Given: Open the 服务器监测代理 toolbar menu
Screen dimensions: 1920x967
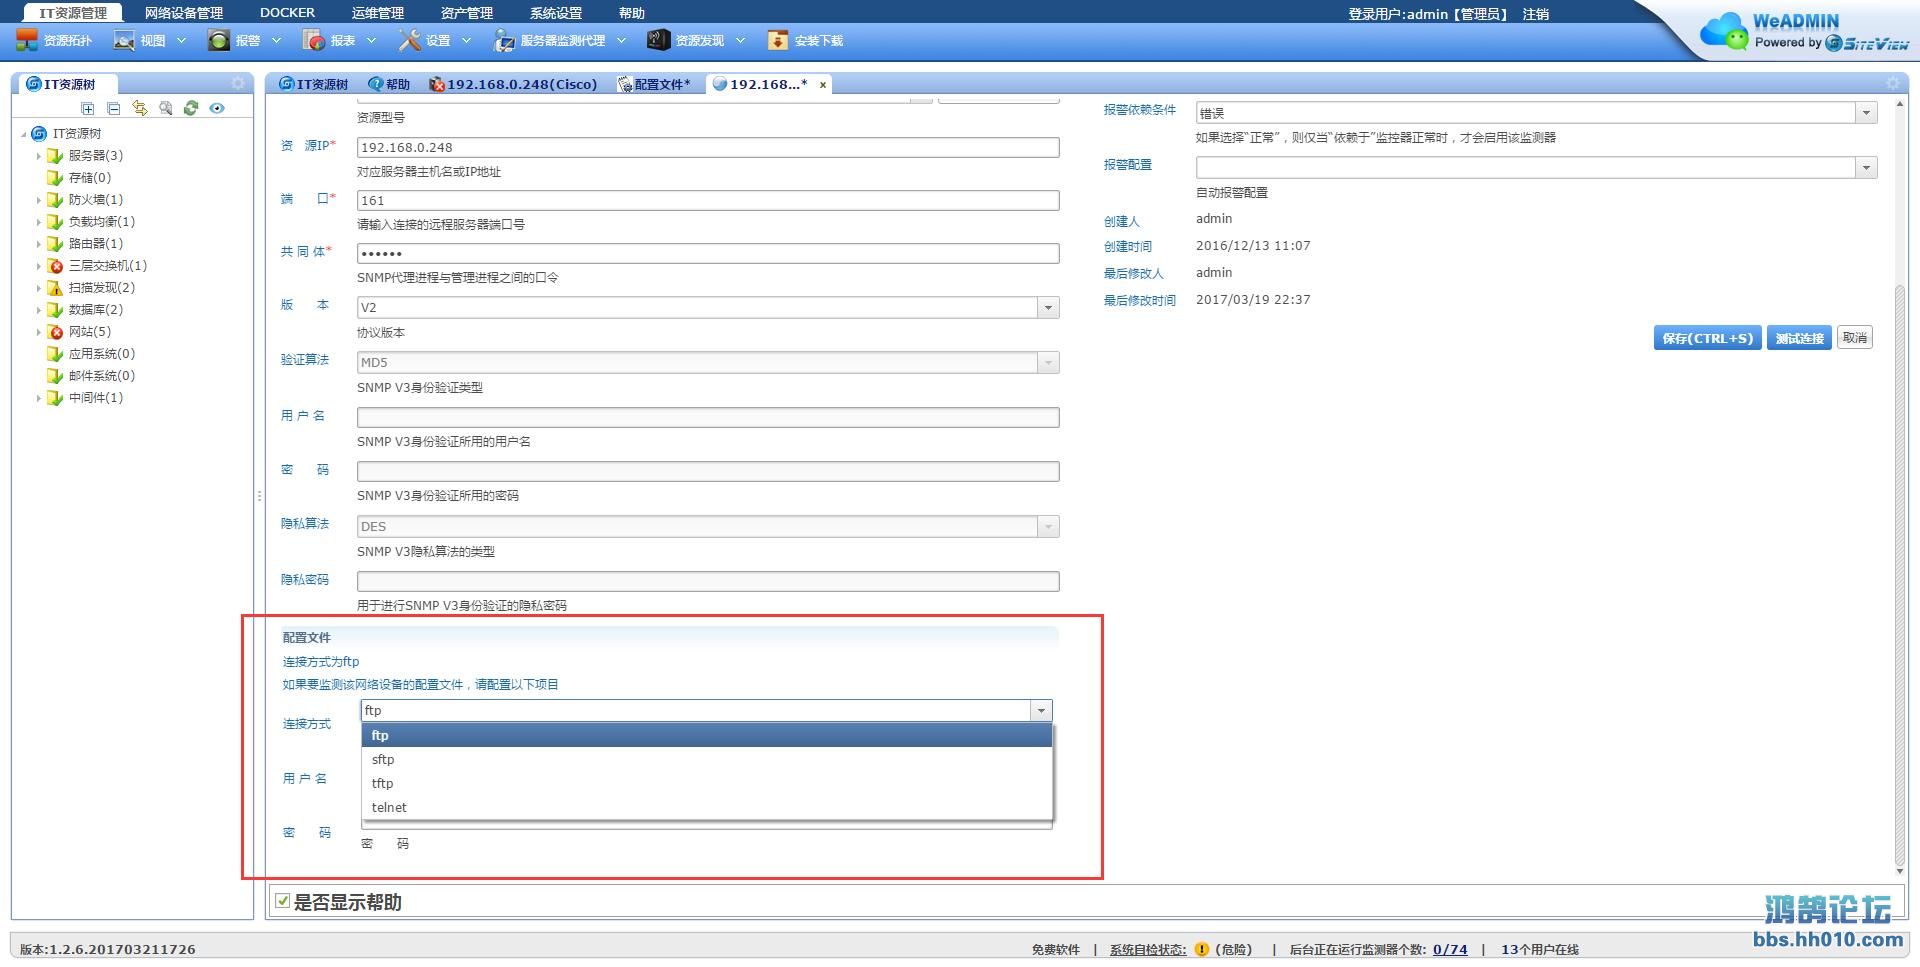Looking at the screenshot, I should pyautogui.click(x=560, y=41).
